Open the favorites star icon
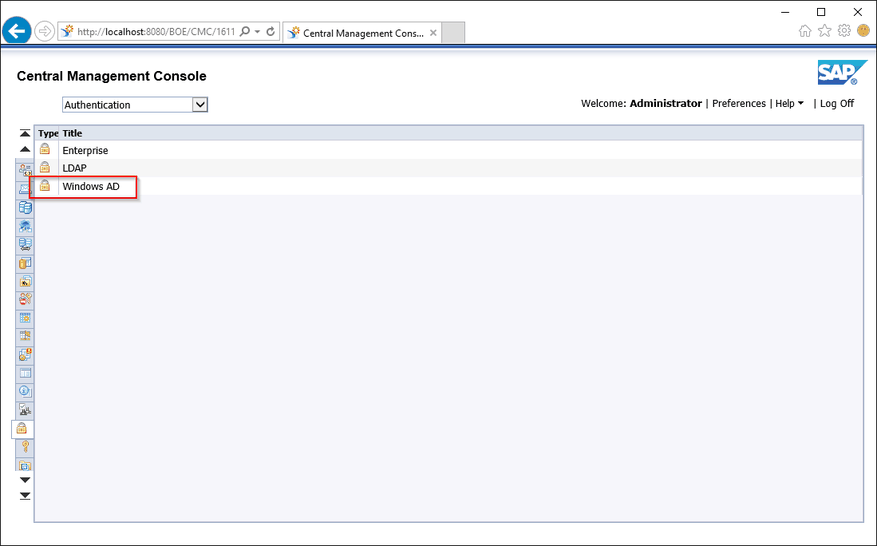 click(x=824, y=31)
